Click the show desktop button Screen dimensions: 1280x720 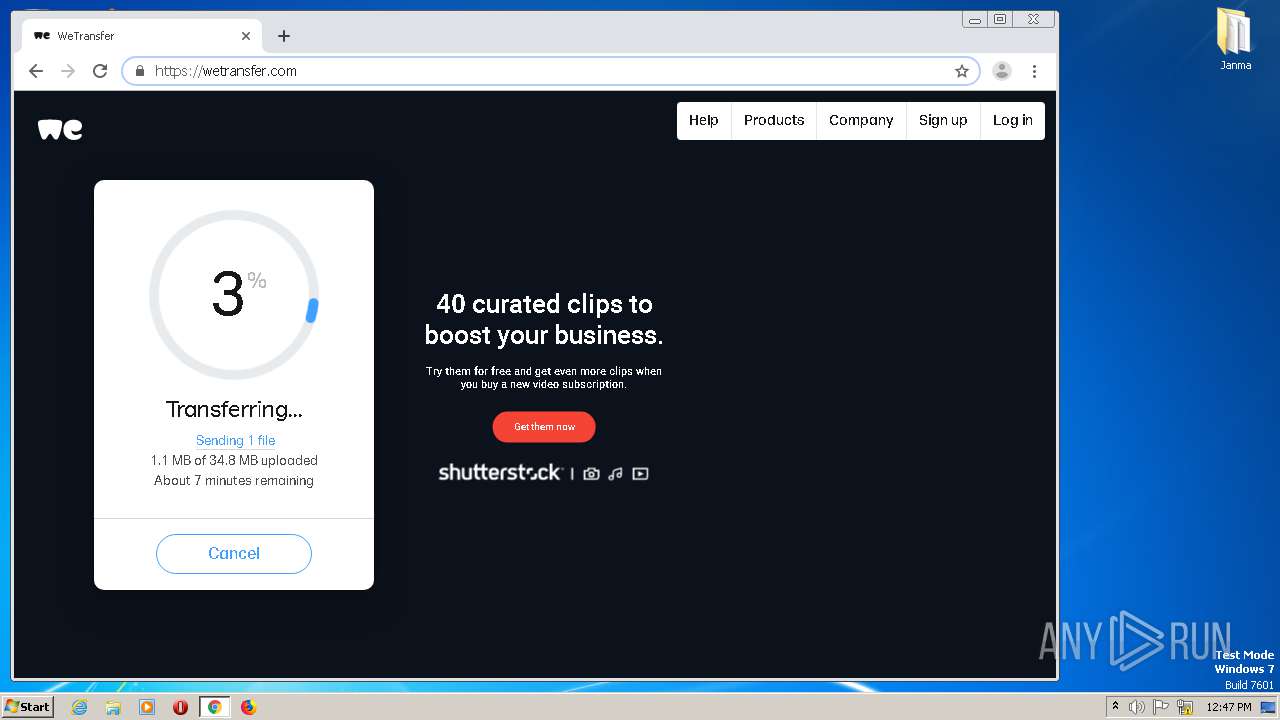[1268, 707]
